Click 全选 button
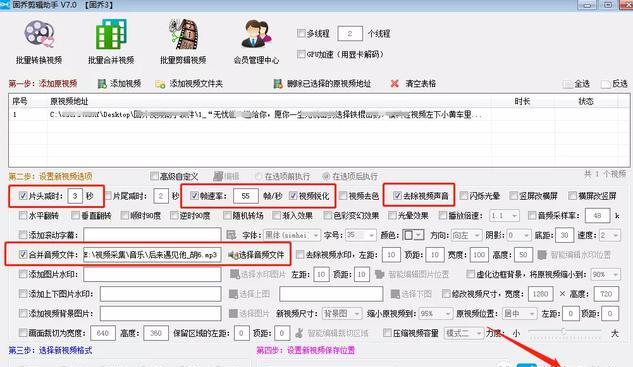The height and width of the screenshot is (367, 633). (577, 84)
